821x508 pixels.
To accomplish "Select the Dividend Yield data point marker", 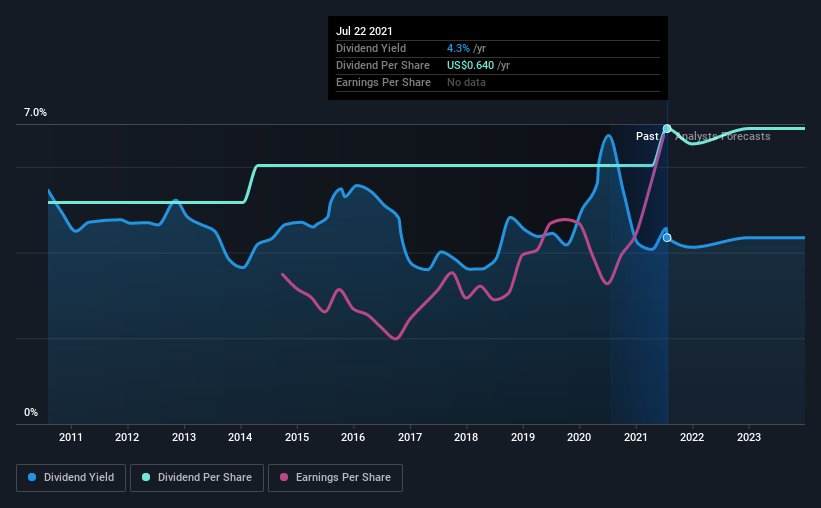I will [667, 238].
